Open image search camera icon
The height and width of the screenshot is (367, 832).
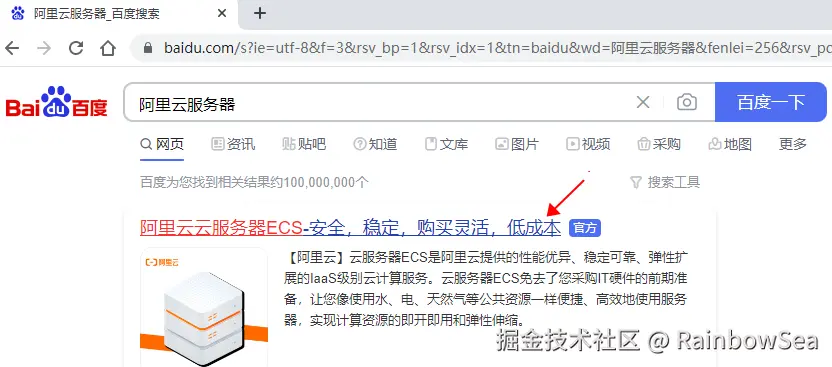[687, 102]
